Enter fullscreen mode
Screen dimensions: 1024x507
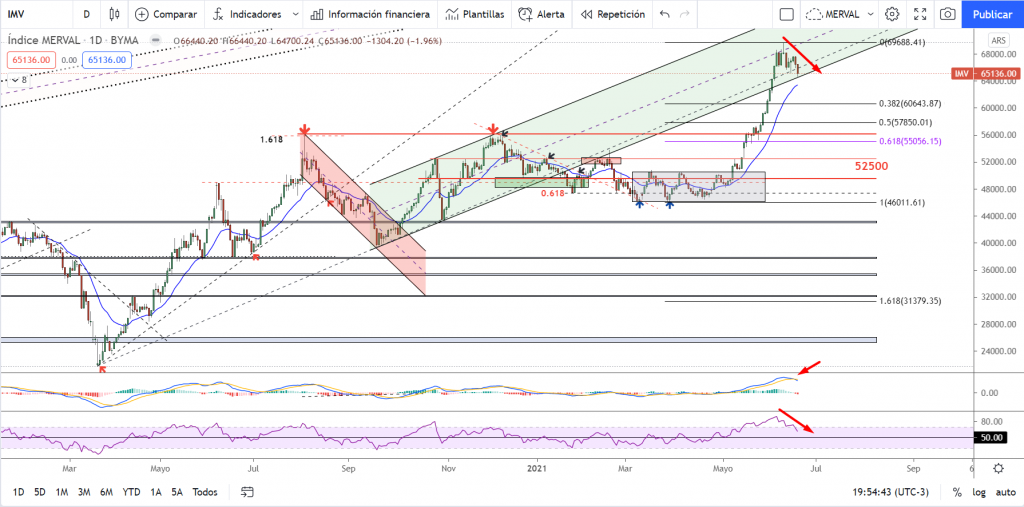tap(920, 14)
